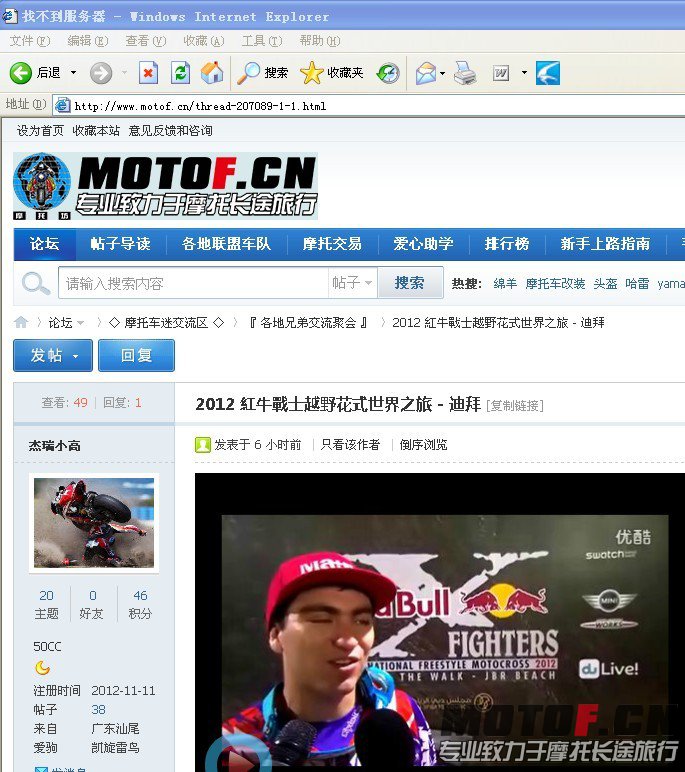The width and height of the screenshot is (685, 772).
Task: Open the 发帖 button dropdown
Action: pyautogui.click(x=75, y=355)
